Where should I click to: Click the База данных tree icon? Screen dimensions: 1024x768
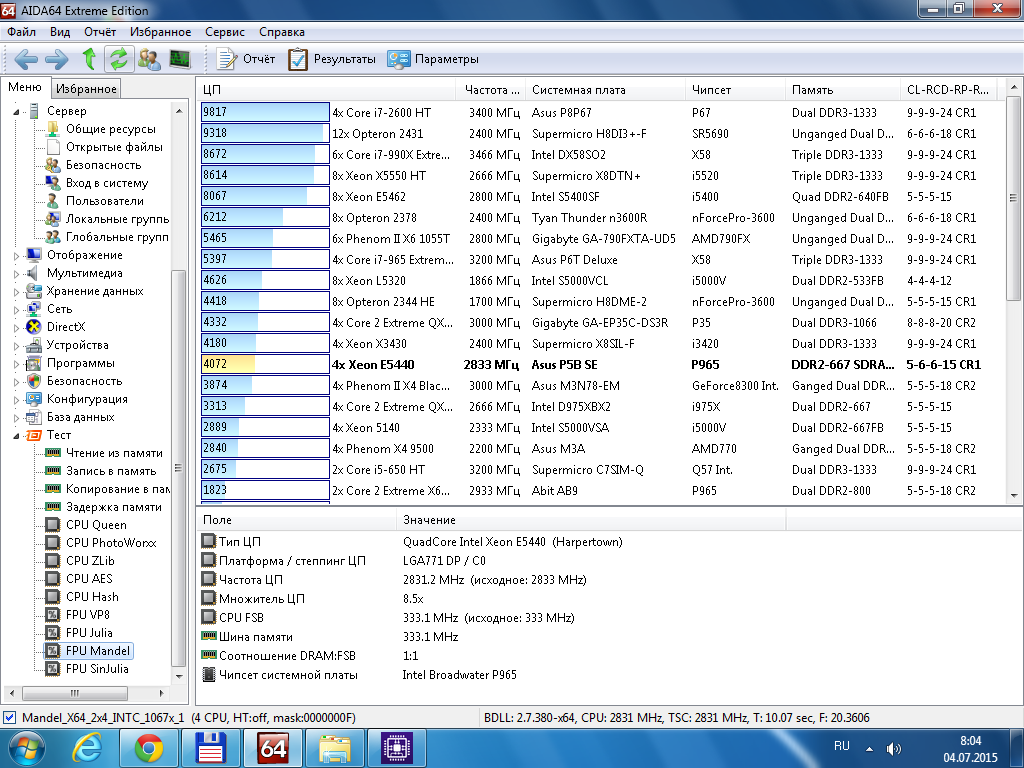pyautogui.click(x=34, y=417)
